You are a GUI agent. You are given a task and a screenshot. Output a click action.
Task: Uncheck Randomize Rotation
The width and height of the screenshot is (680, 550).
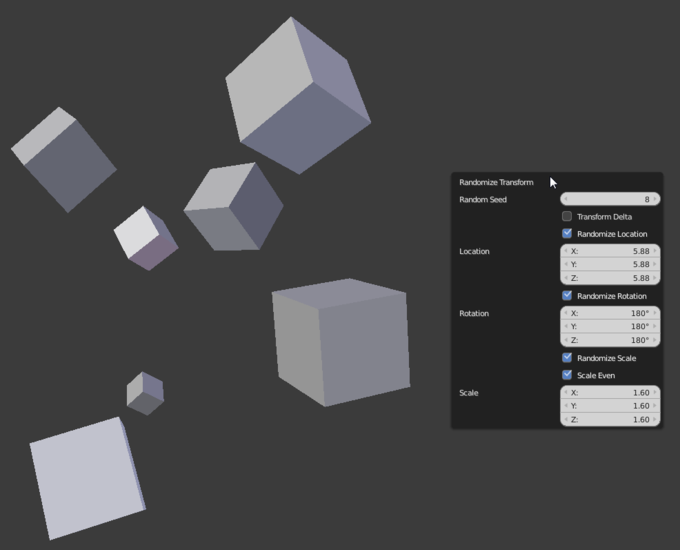click(567, 295)
